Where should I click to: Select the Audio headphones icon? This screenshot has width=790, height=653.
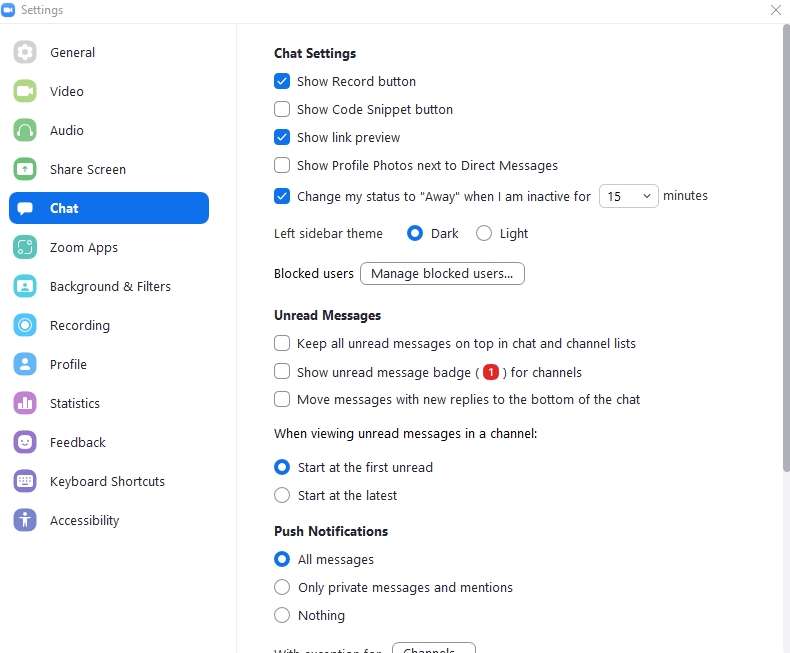pos(25,130)
